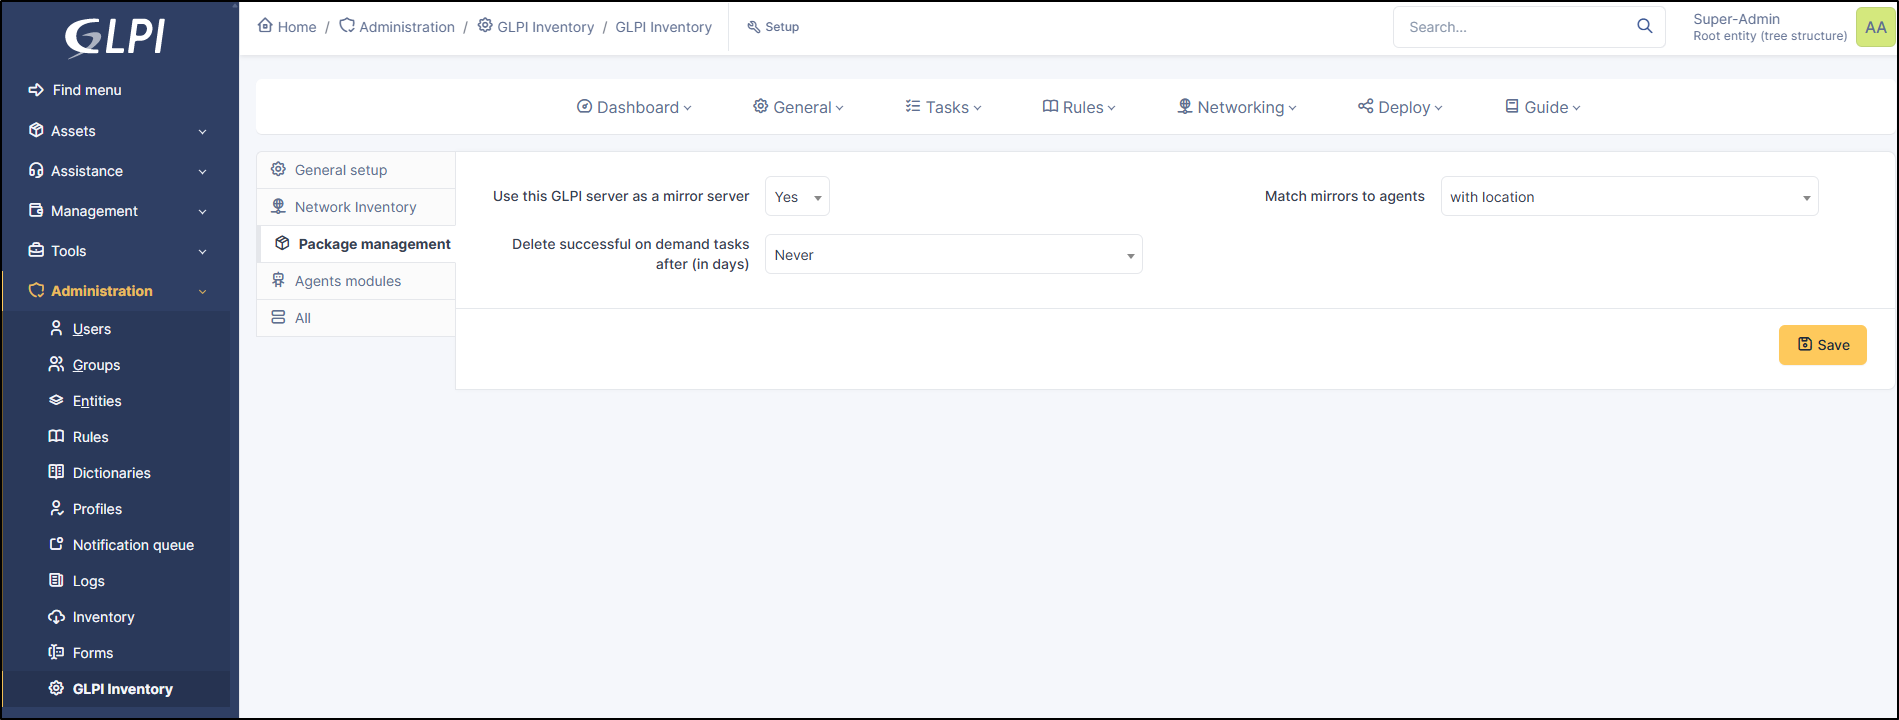Open the Networking top menu
Screen dimensions: 1899x720
coord(1236,107)
